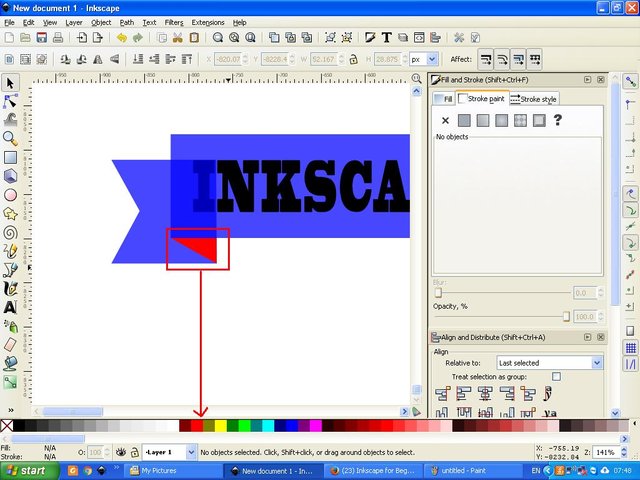Collapse the Fill and Stroke panel
Screen dimensions: 640x480
click(x=587, y=80)
